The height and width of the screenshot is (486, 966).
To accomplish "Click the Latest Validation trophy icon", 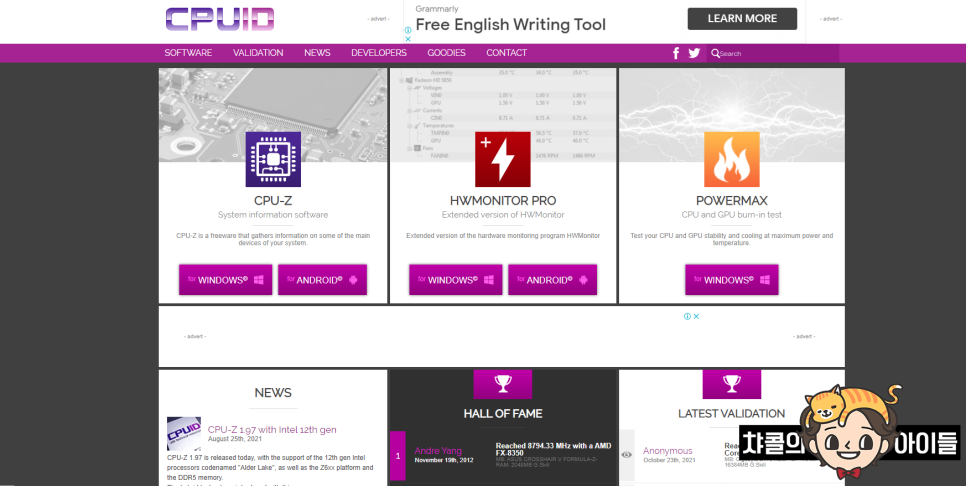I will tap(732, 384).
